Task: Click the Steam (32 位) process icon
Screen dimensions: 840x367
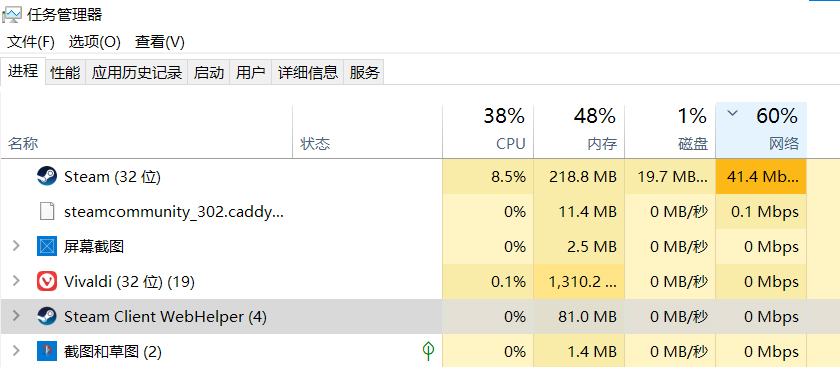Action: (47, 176)
